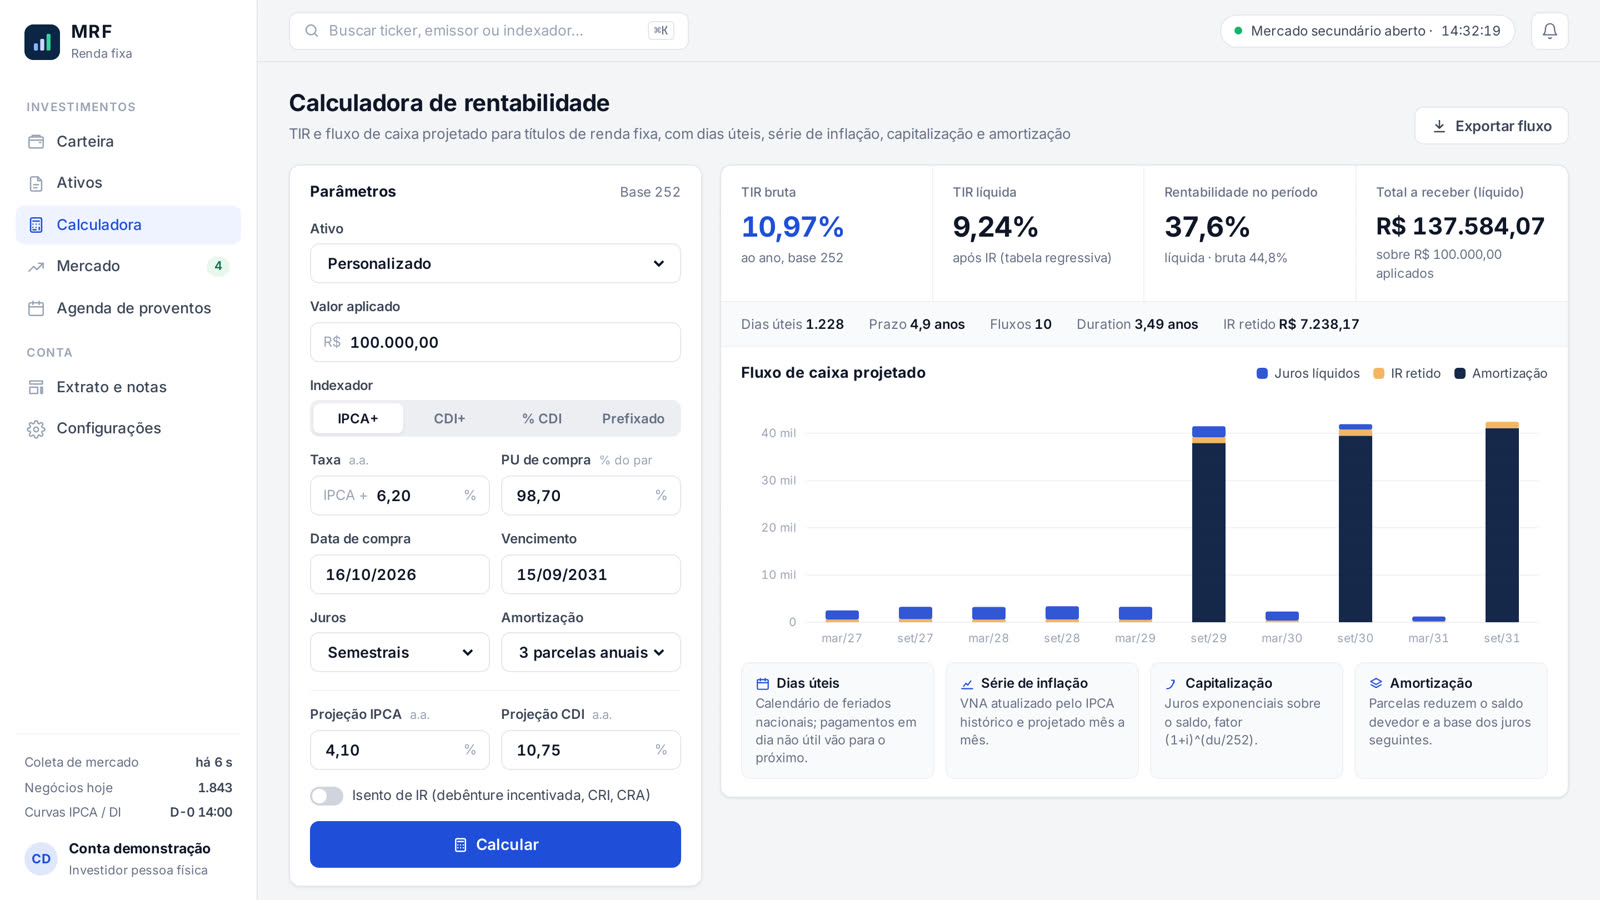Click the Projeção CDI input field
The width and height of the screenshot is (1600, 900).
pyautogui.click(x=591, y=750)
